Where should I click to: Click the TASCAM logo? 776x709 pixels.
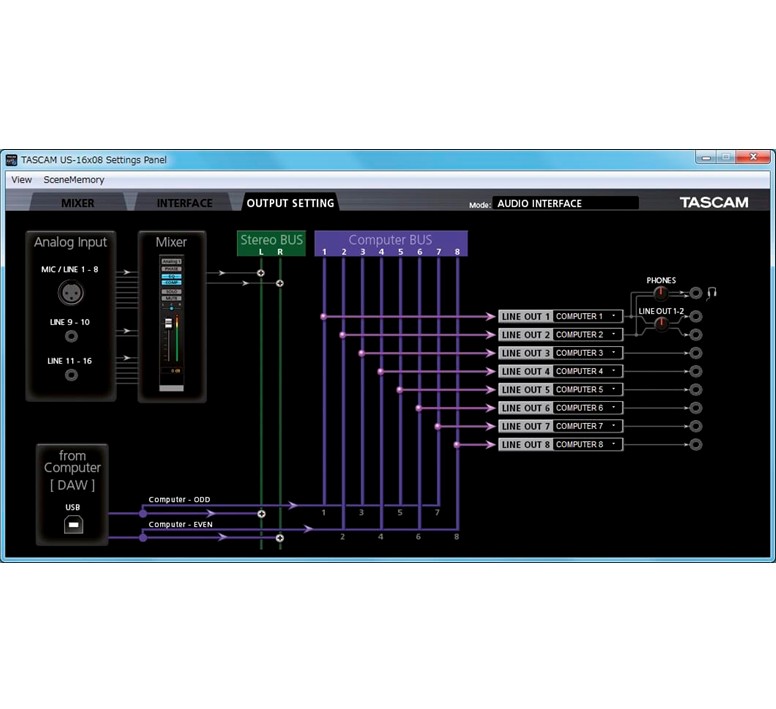pyautogui.click(x=713, y=203)
